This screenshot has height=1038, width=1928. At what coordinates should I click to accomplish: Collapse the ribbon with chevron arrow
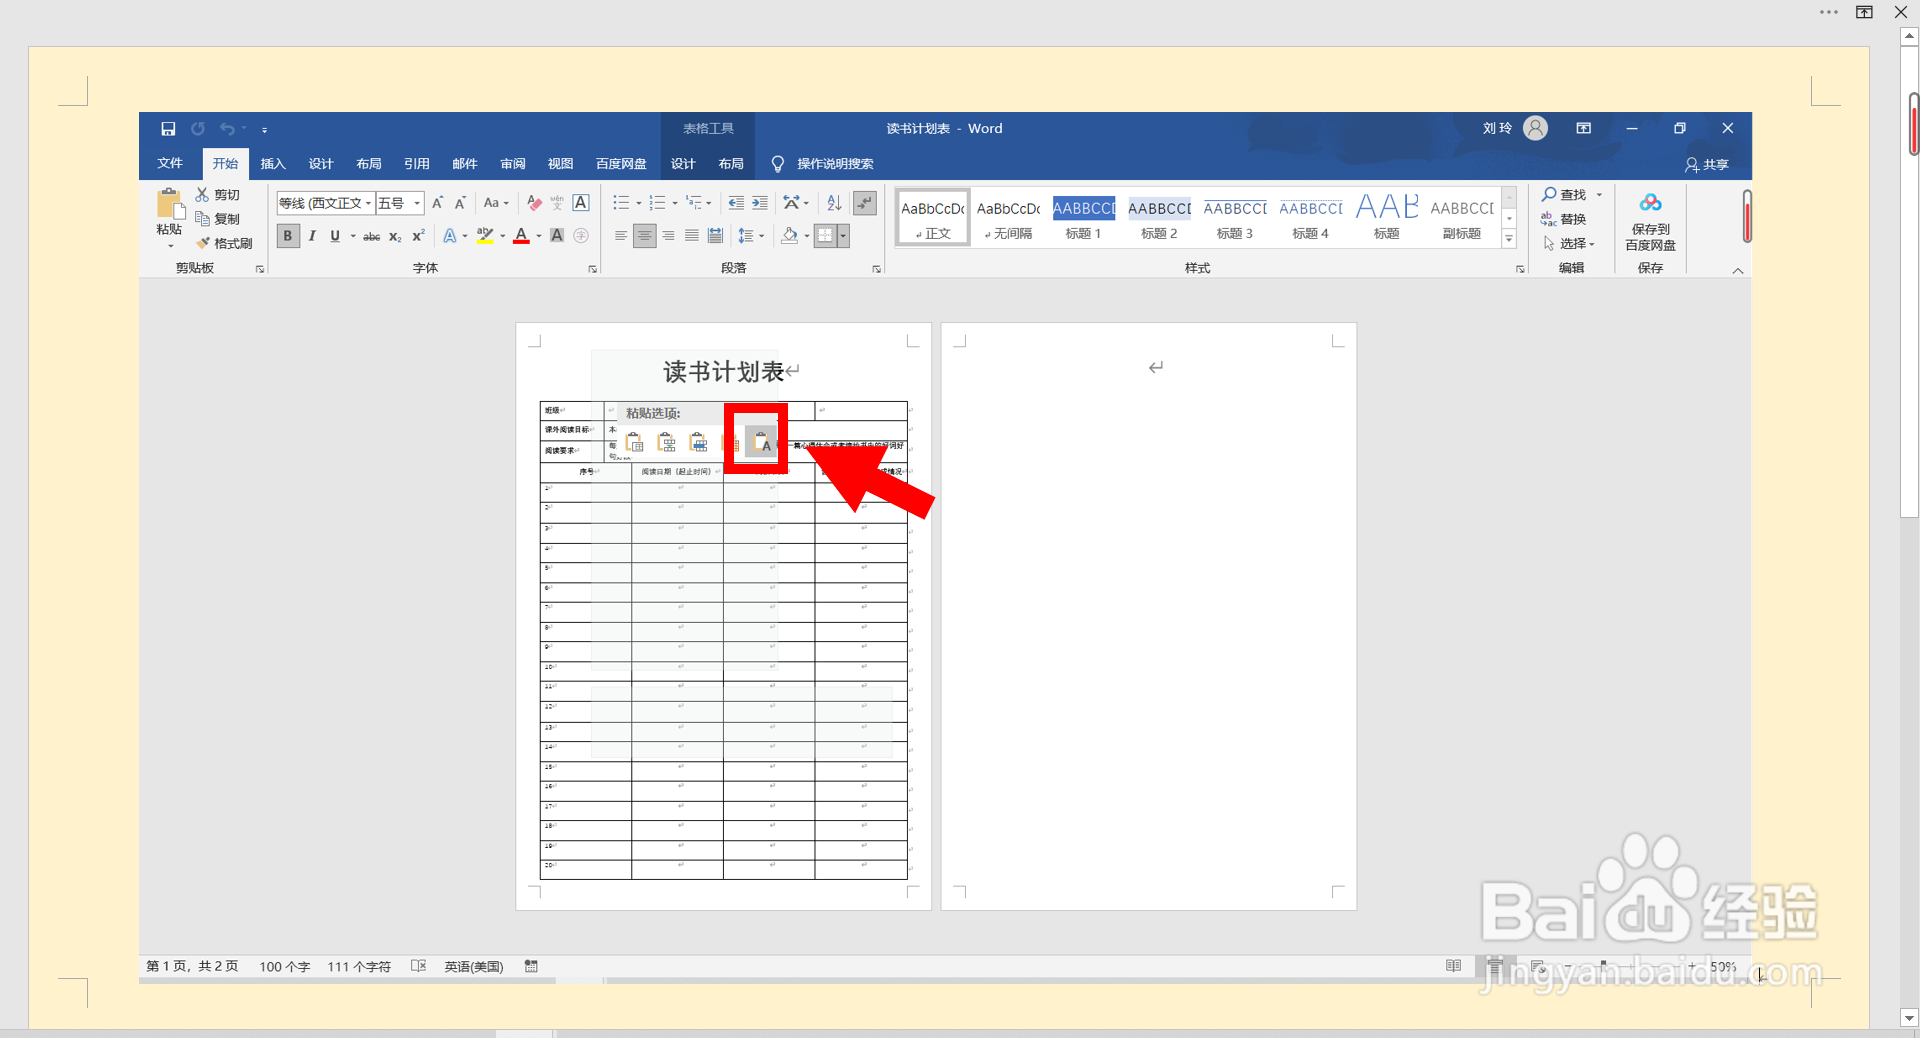1738,271
